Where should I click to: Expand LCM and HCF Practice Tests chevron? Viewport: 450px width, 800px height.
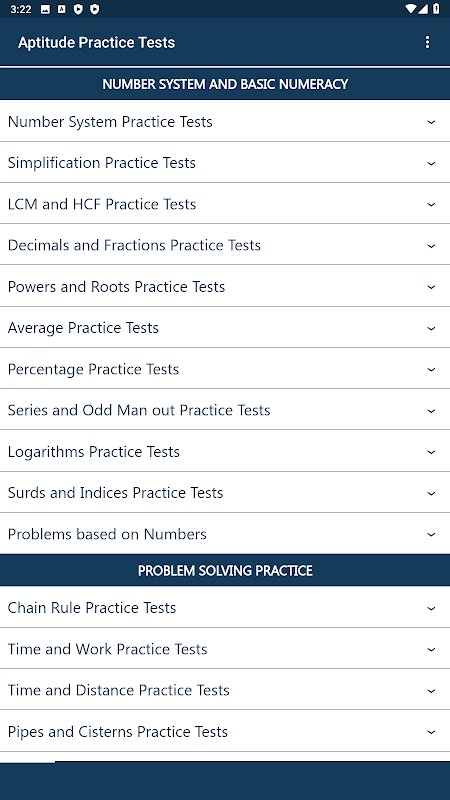431,204
